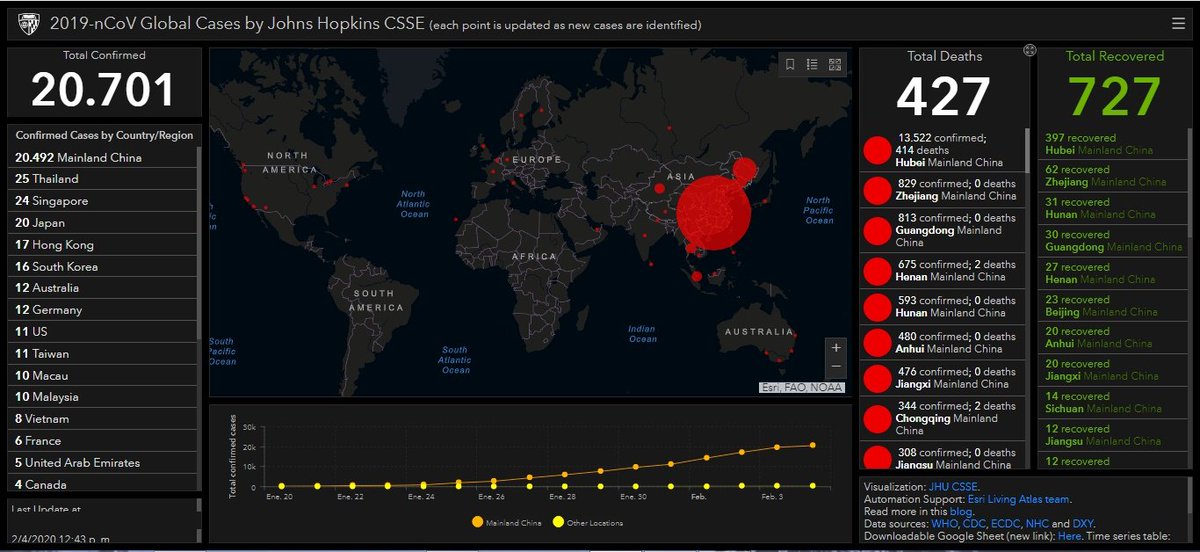Click the Total Confirmed 20.701 figure

click(104, 90)
